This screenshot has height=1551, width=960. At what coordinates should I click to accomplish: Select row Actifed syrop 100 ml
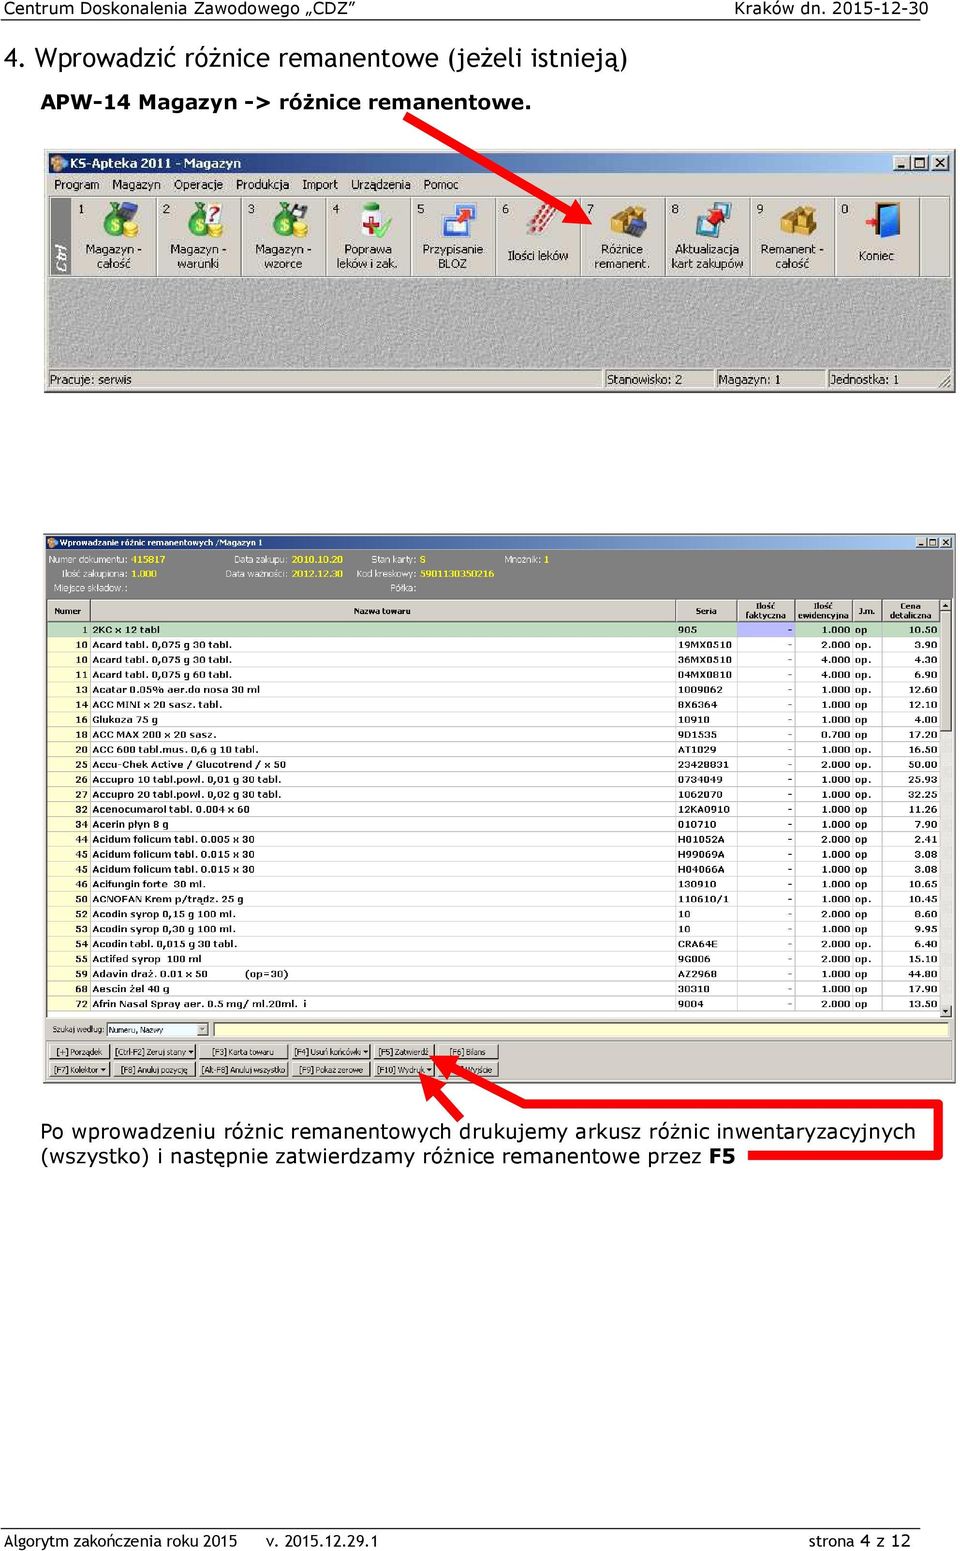click(494, 959)
